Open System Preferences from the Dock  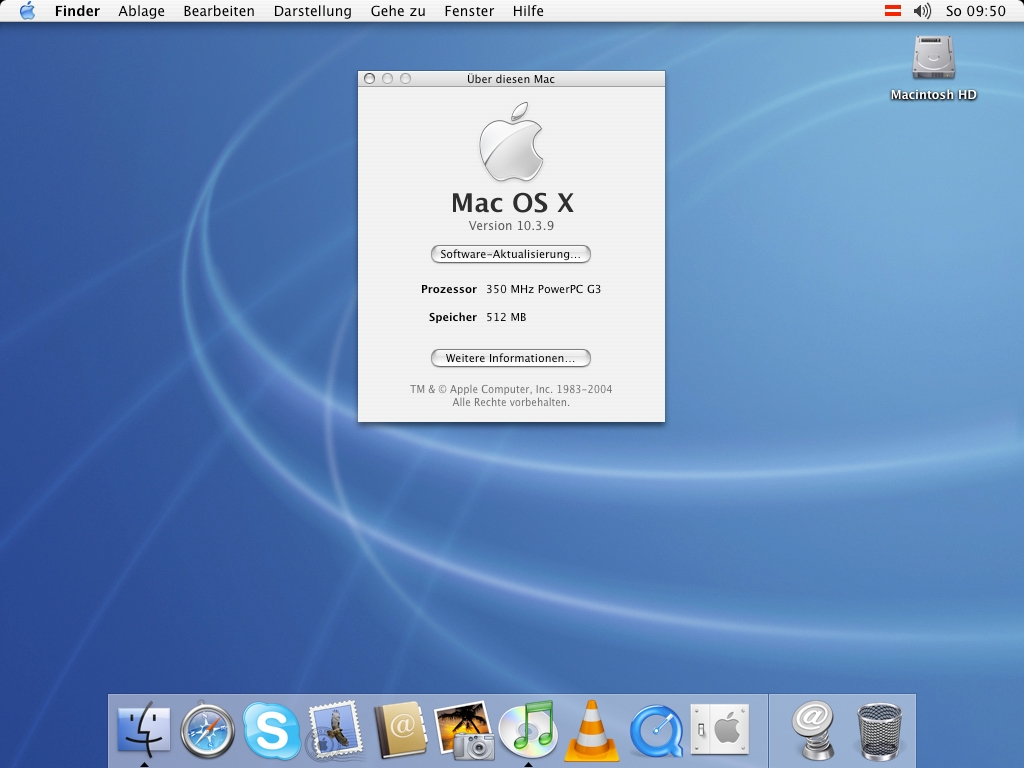tap(720, 729)
